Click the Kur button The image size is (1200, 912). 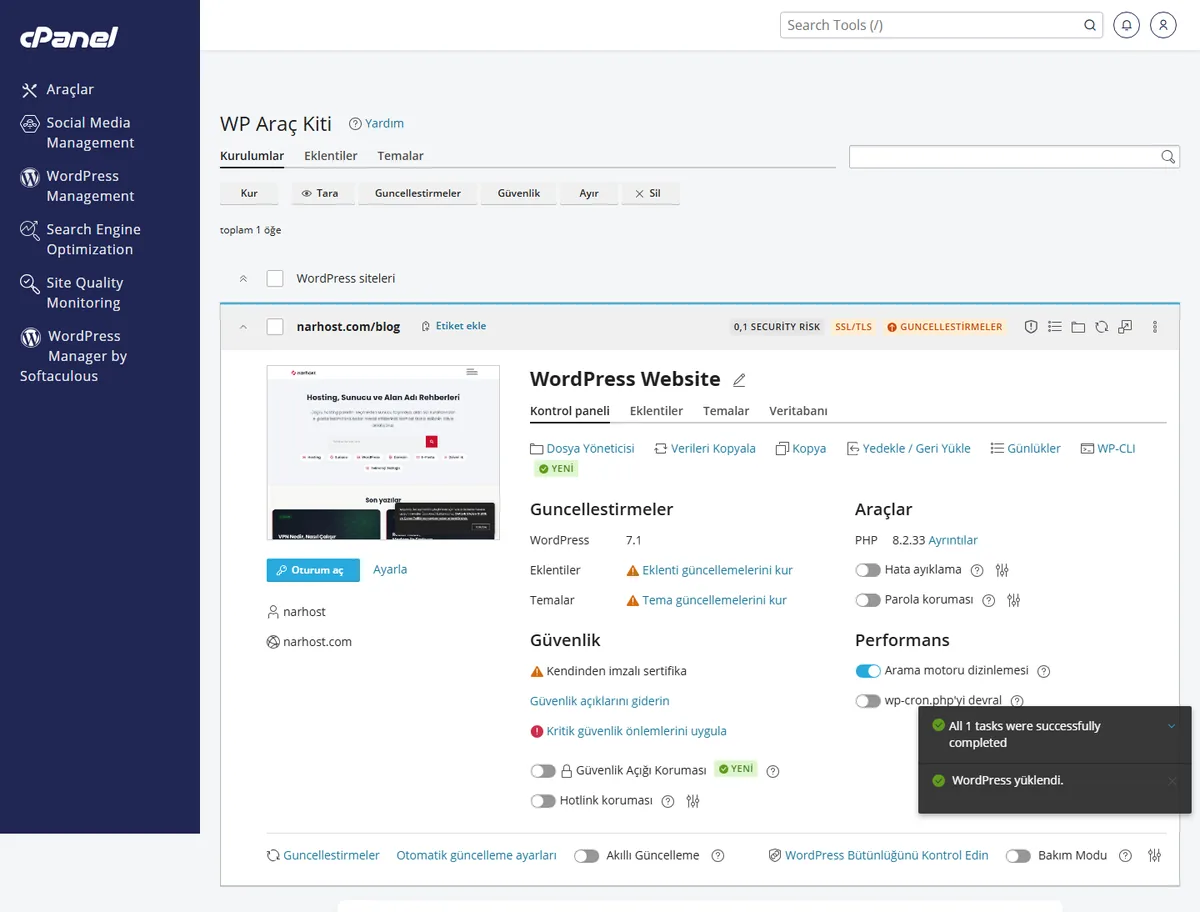point(249,193)
